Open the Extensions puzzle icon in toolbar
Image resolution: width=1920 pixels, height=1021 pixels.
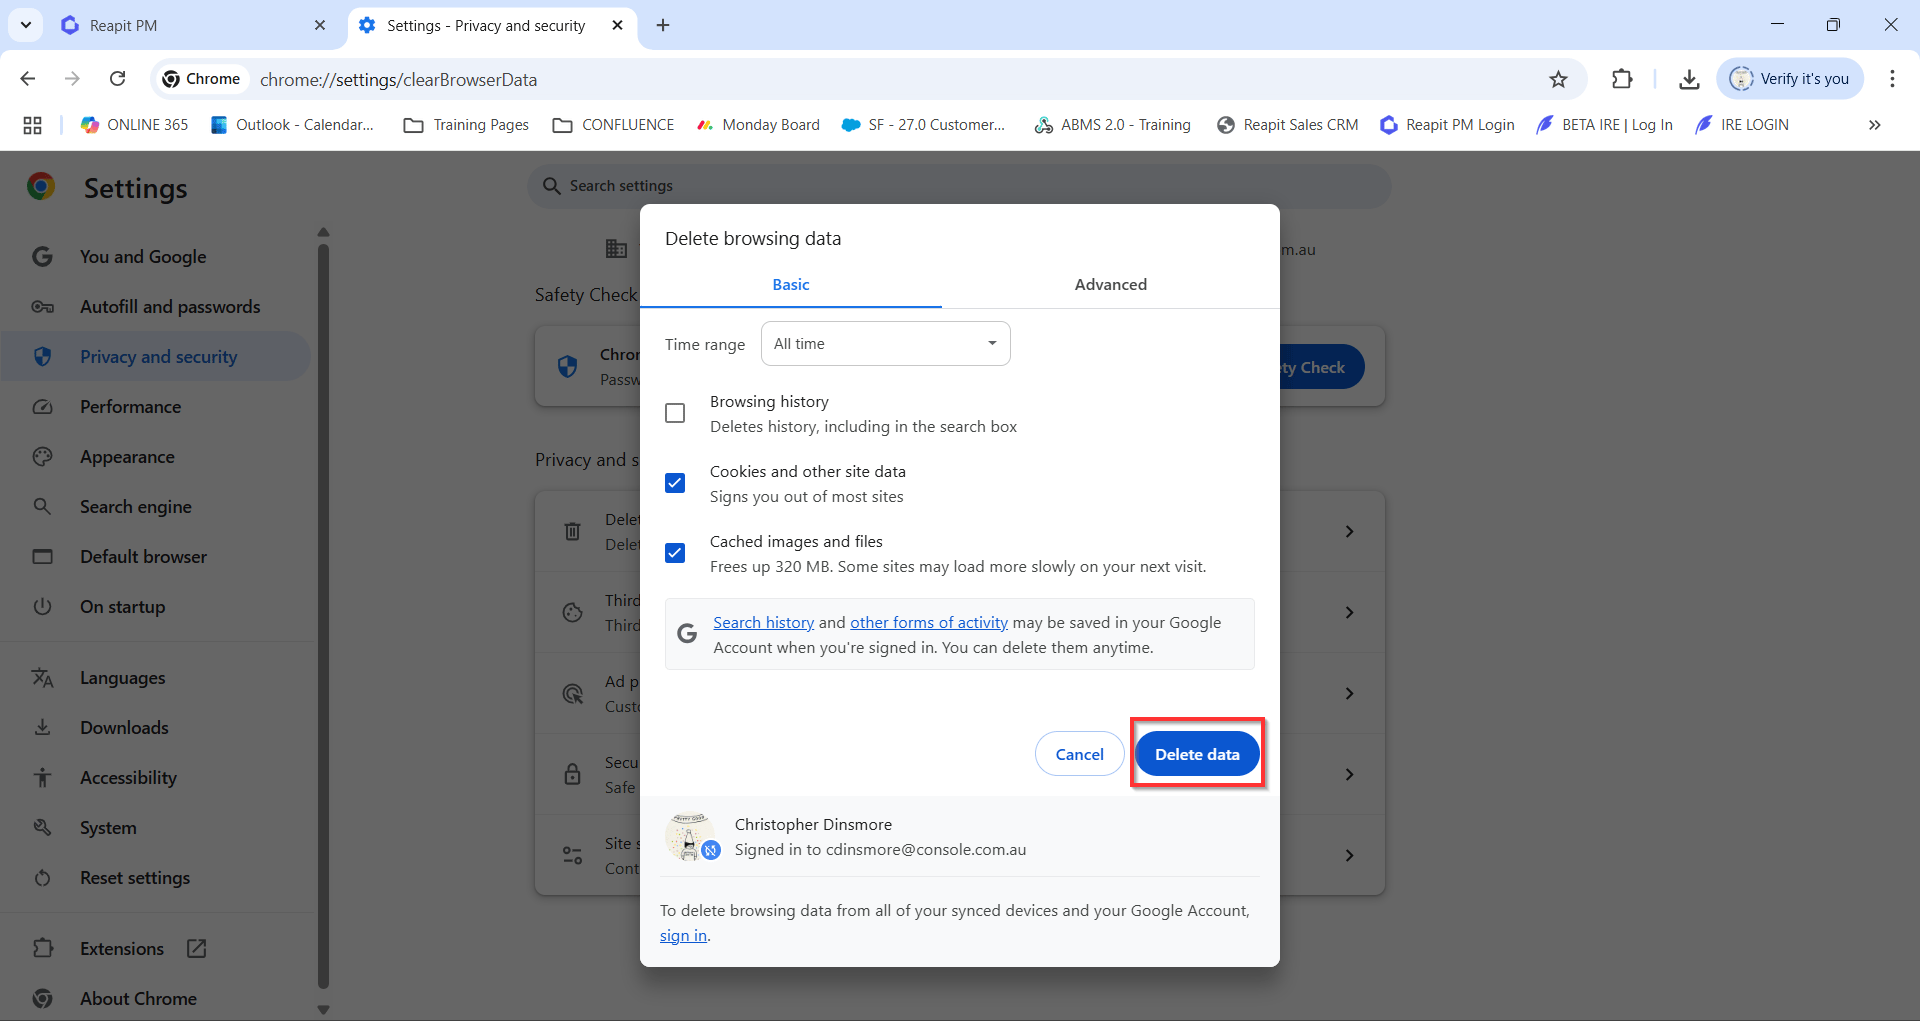pyautogui.click(x=1622, y=79)
